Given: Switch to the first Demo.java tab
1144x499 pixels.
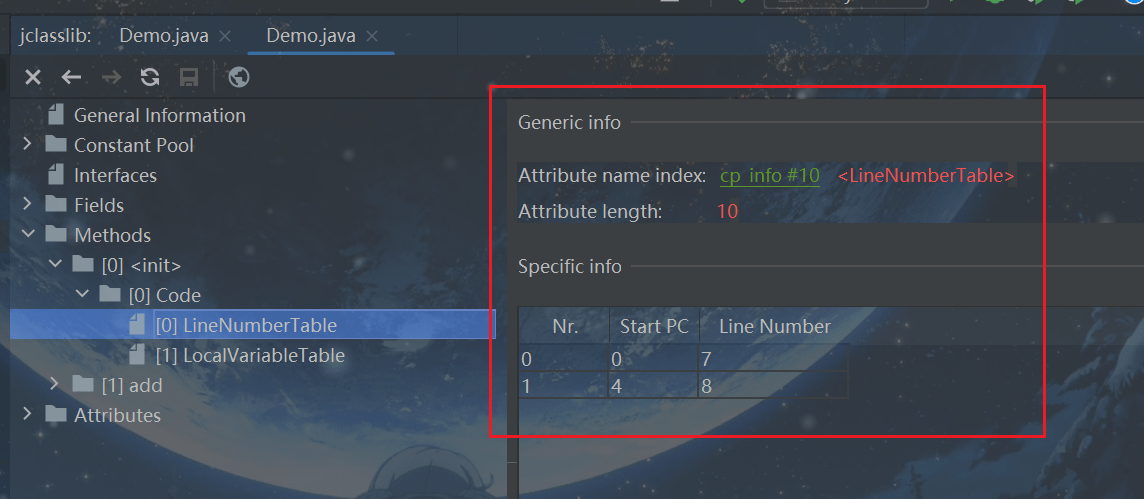Looking at the screenshot, I should 164,36.
